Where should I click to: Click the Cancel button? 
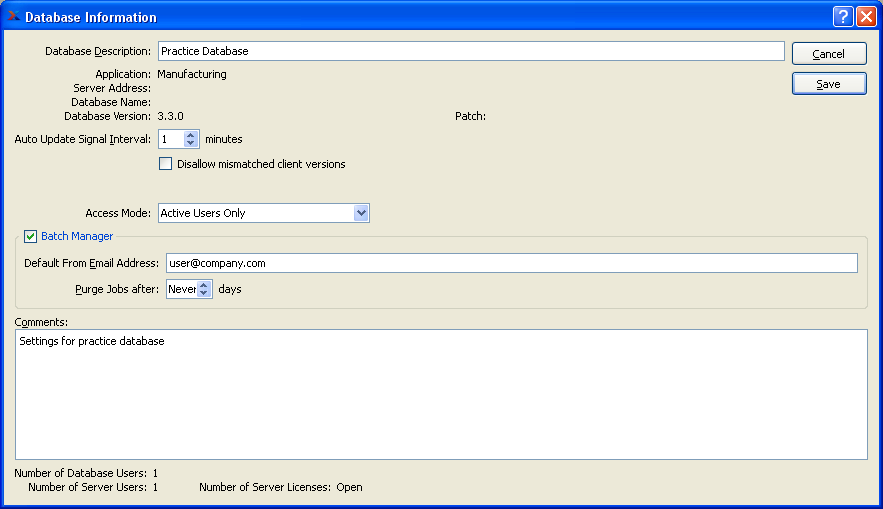click(829, 53)
